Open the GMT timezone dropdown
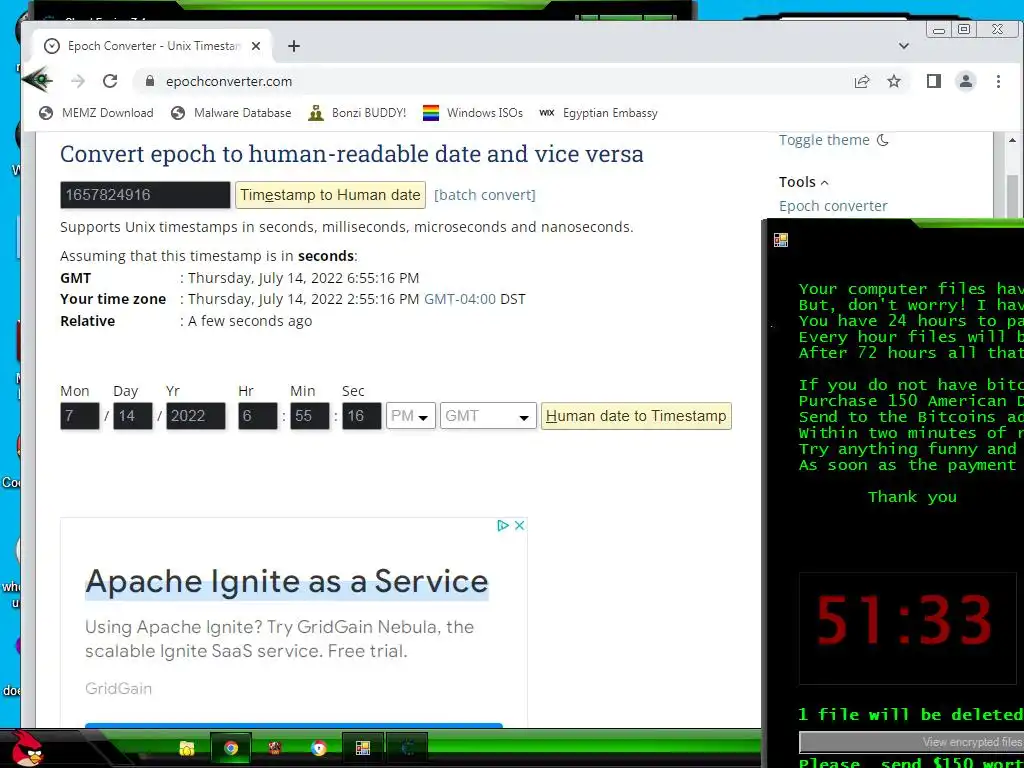 click(488, 416)
